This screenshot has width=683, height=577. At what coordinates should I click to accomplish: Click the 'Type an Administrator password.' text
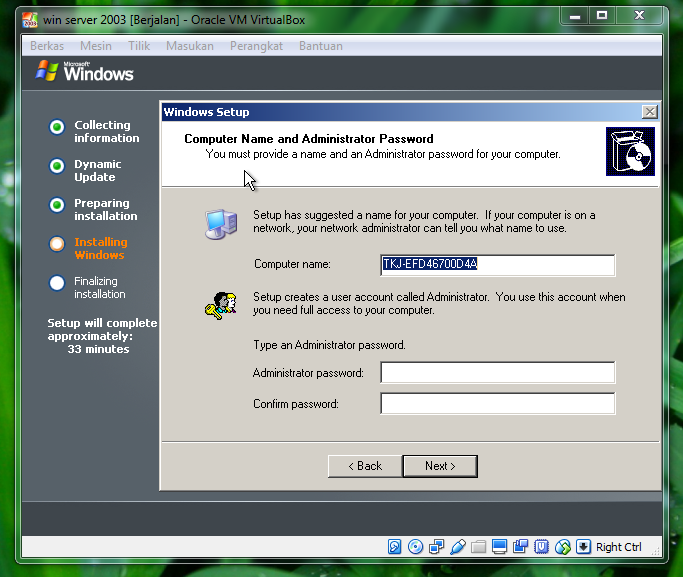(x=329, y=345)
